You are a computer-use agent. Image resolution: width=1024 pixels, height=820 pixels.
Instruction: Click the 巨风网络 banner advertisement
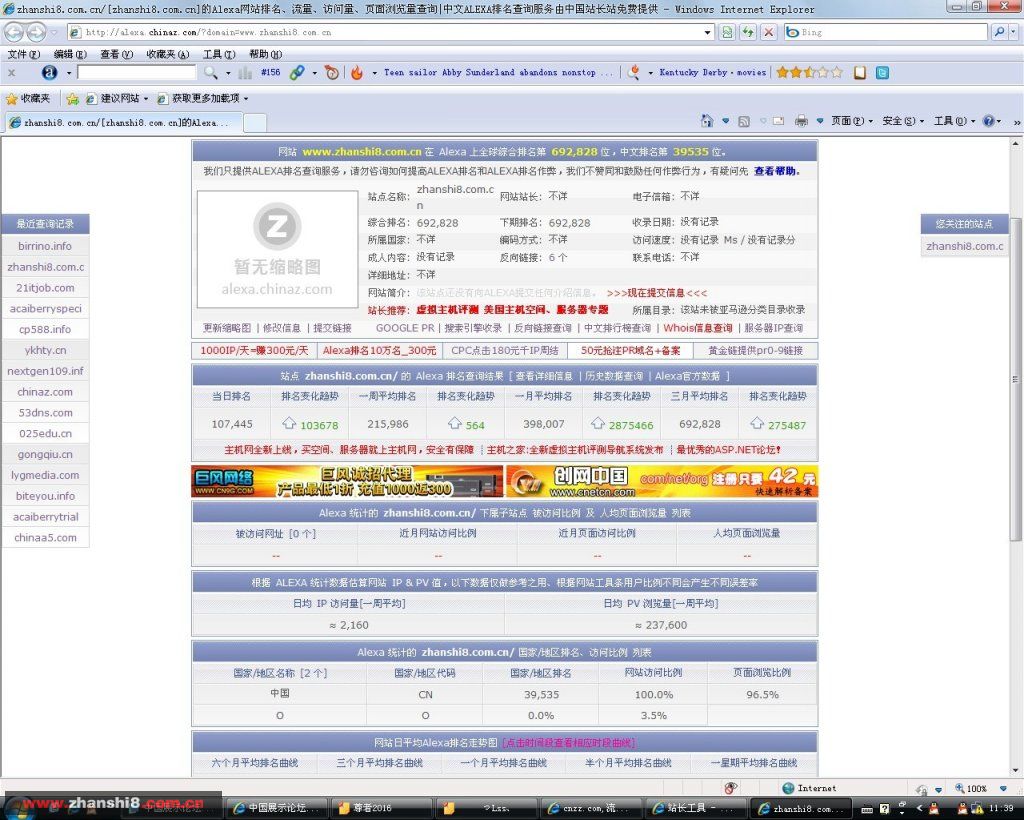(347, 482)
